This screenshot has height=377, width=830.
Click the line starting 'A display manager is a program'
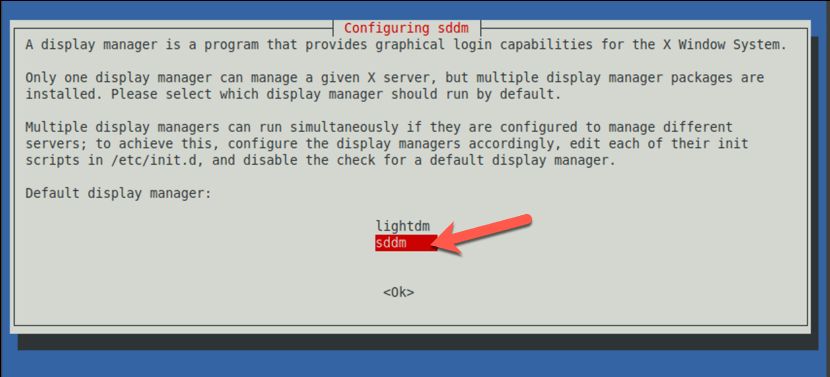point(406,45)
